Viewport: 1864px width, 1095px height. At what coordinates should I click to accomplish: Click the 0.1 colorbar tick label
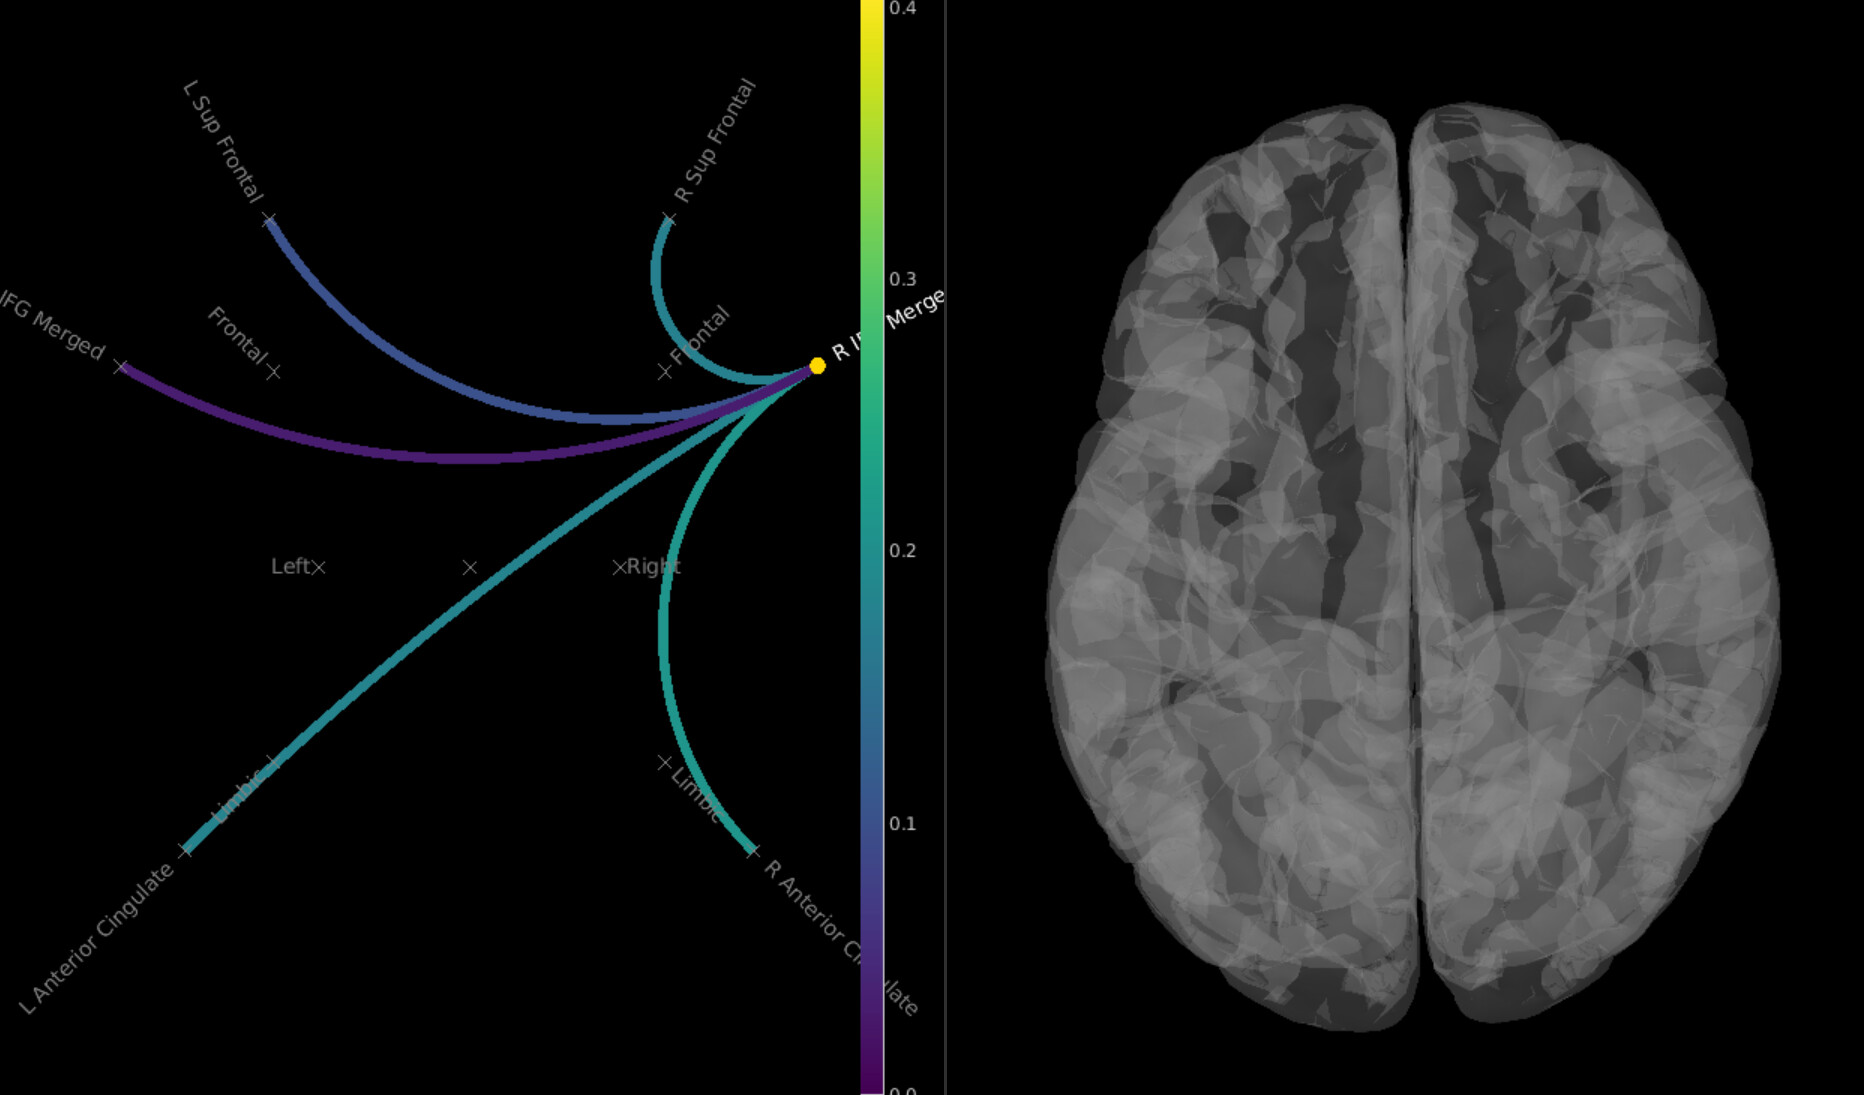tap(902, 824)
